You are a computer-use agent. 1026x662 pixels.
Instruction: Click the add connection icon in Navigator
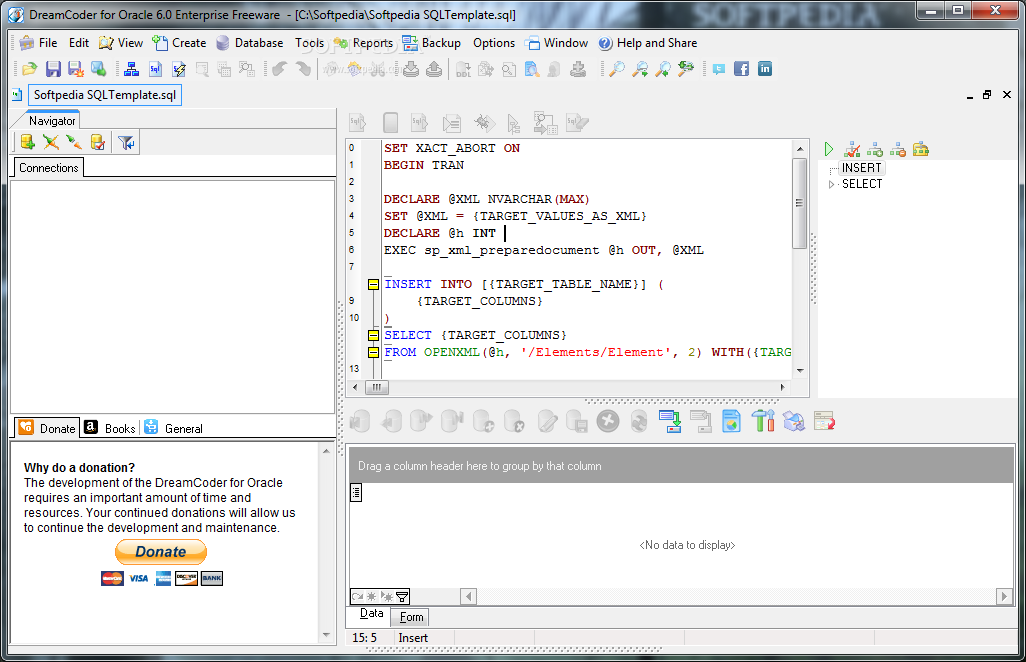pyautogui.click(x=27, y=142)
